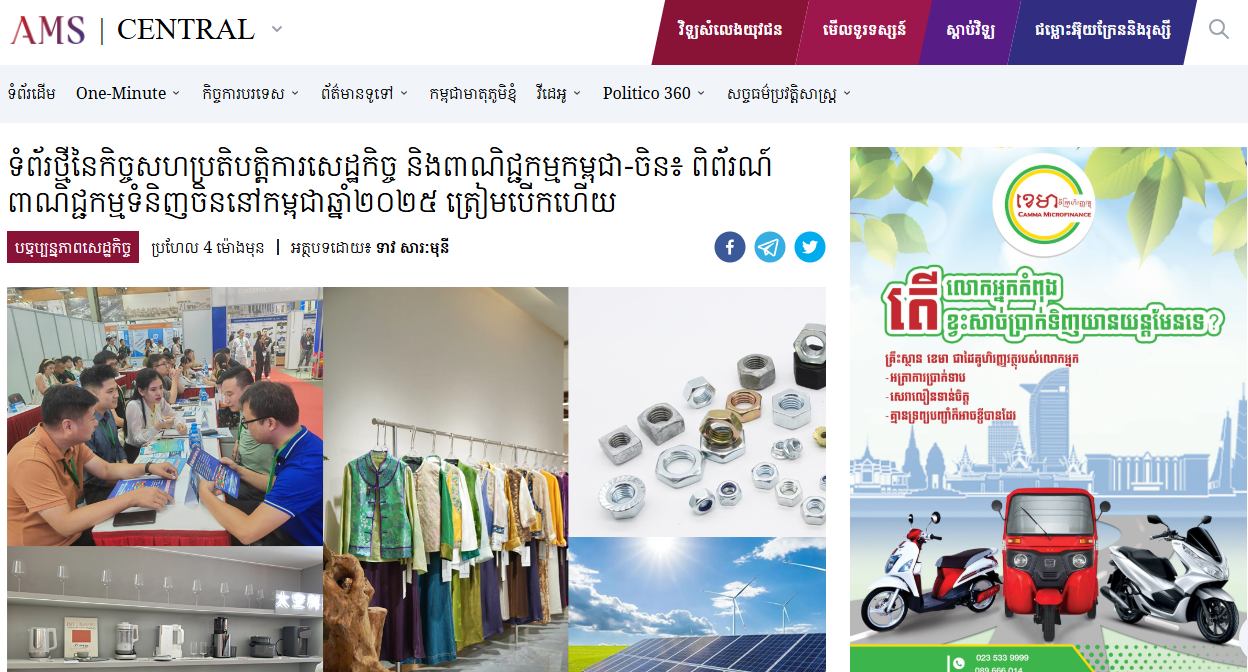1248x672 pixels.
Task: Click the មើលទូរទស្សន៍ watch TV tab
Action: click(x=865, y=29)
